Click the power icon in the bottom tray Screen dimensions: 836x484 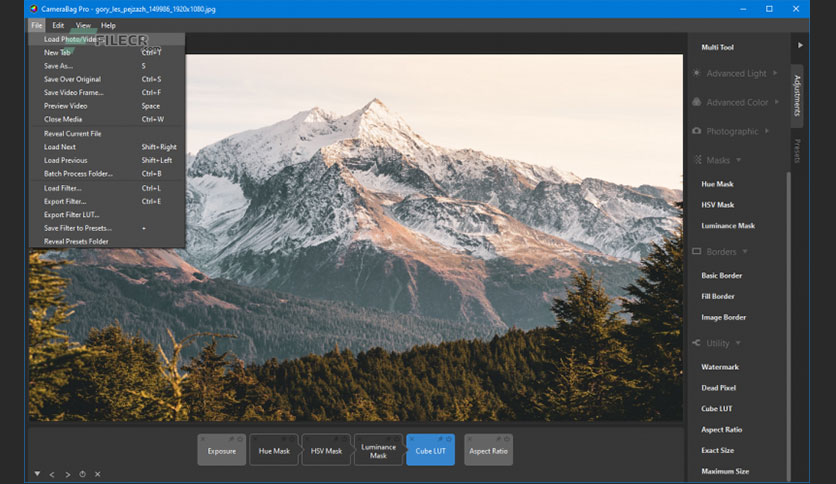pyautogui.click(x=83, y=474)
